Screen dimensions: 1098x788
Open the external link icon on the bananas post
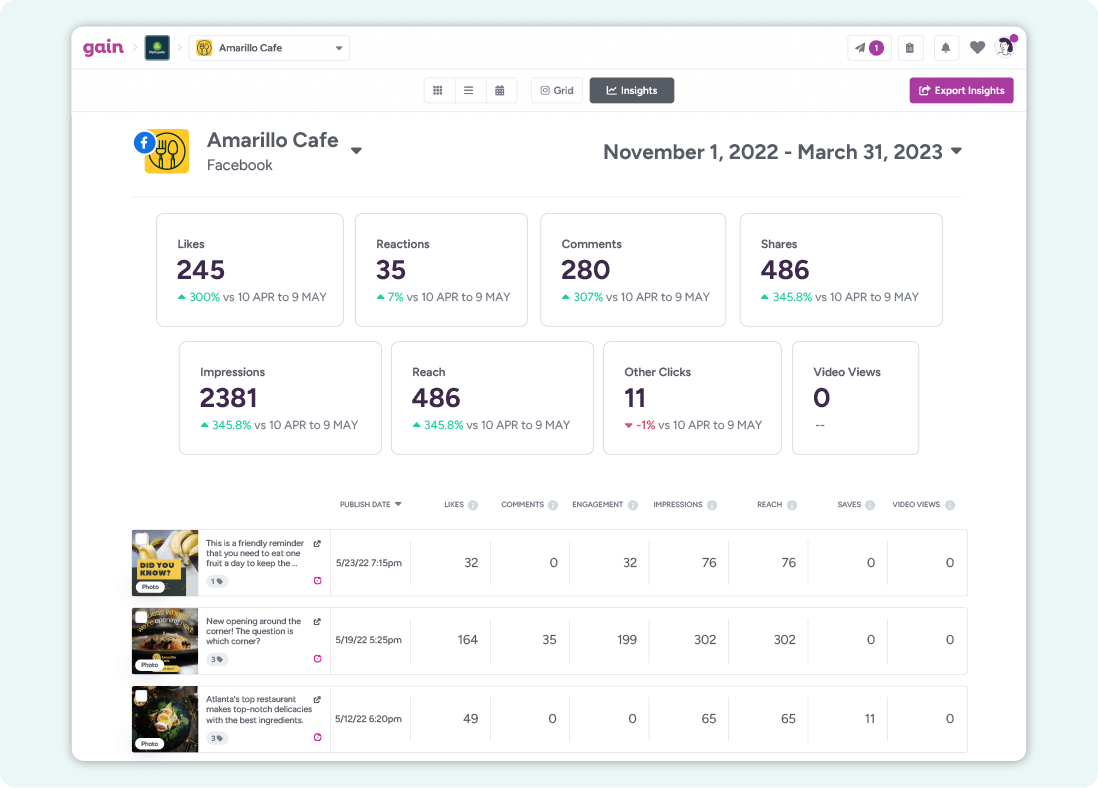[317, 543]
